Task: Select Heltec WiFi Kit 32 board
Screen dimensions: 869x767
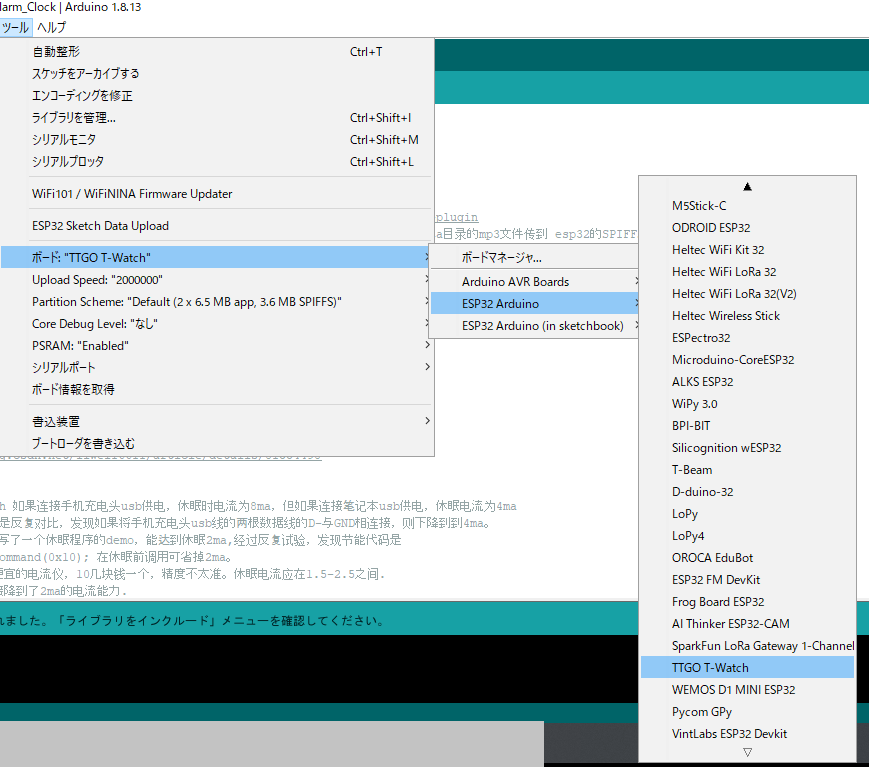Action: pyautogui.click(x=747, y=250)
